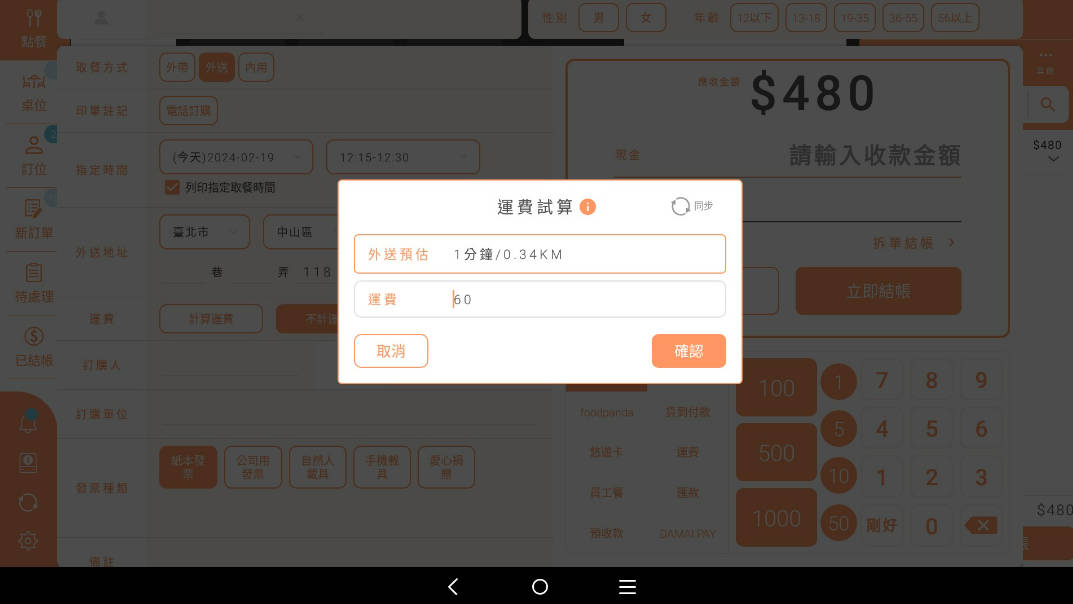Go to 桌位 in the sidebar
1073x604 pixels.
point(34,93)
